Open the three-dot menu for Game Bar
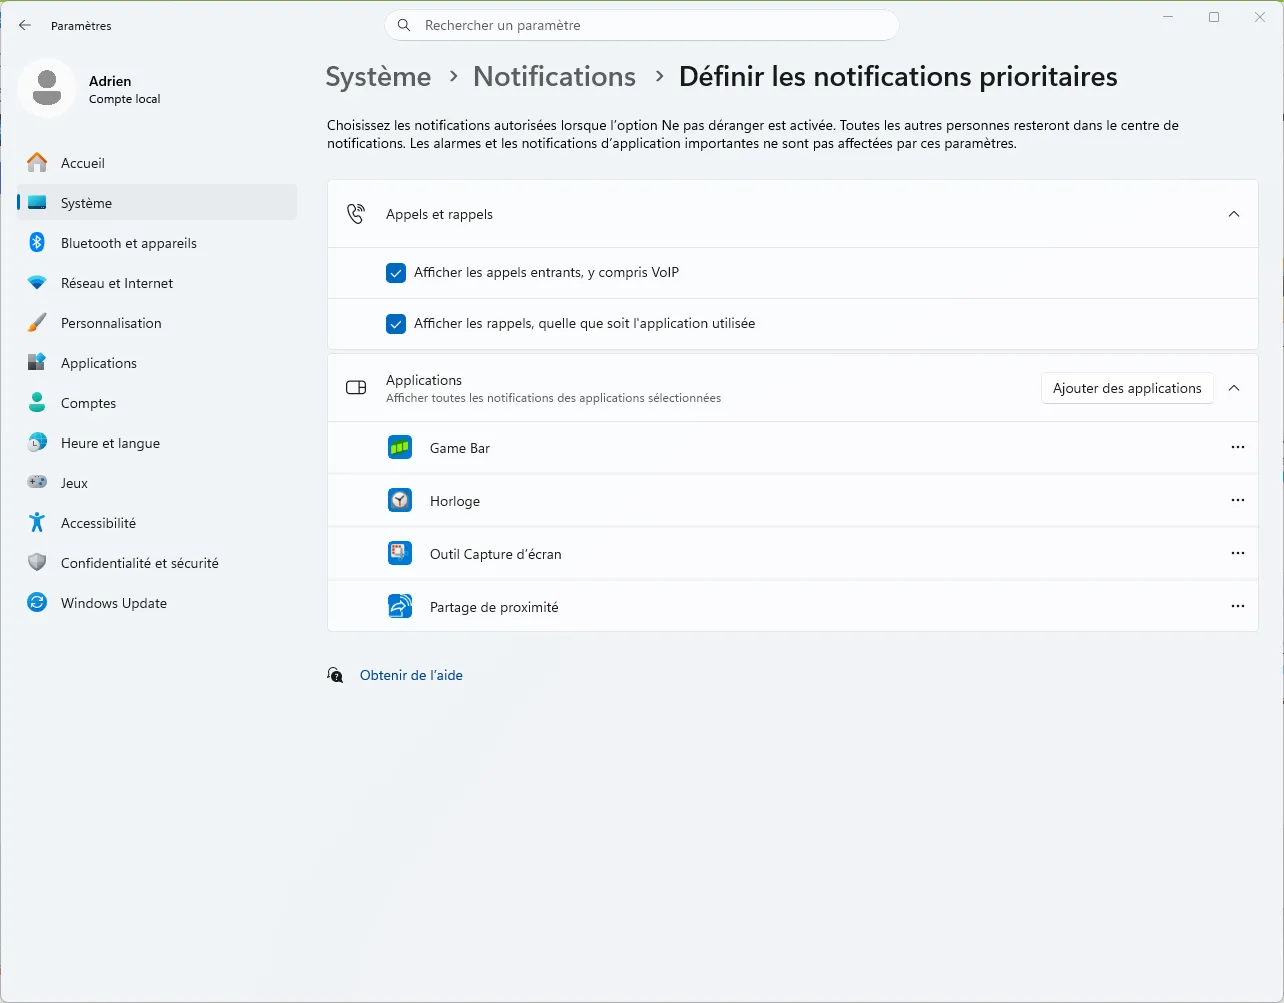Screen dimensions: 1284x1003 click(1238, 448)
